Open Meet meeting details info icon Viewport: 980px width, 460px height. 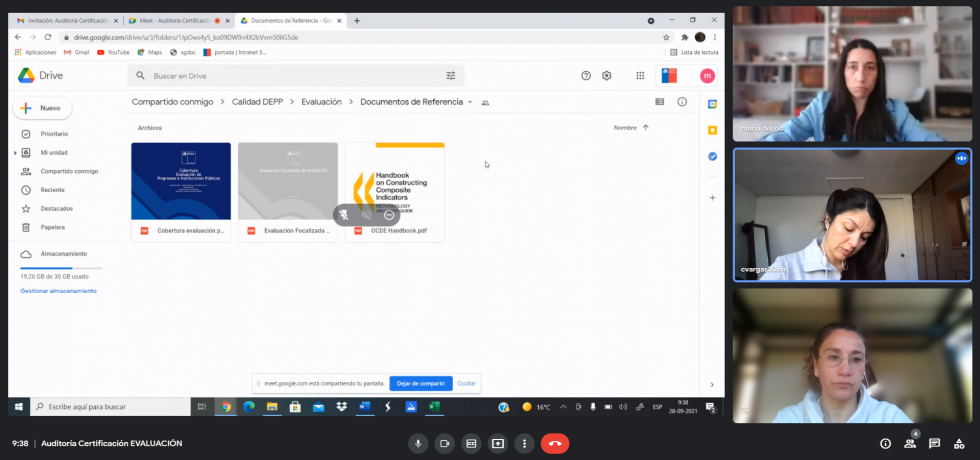click(885, 444)
